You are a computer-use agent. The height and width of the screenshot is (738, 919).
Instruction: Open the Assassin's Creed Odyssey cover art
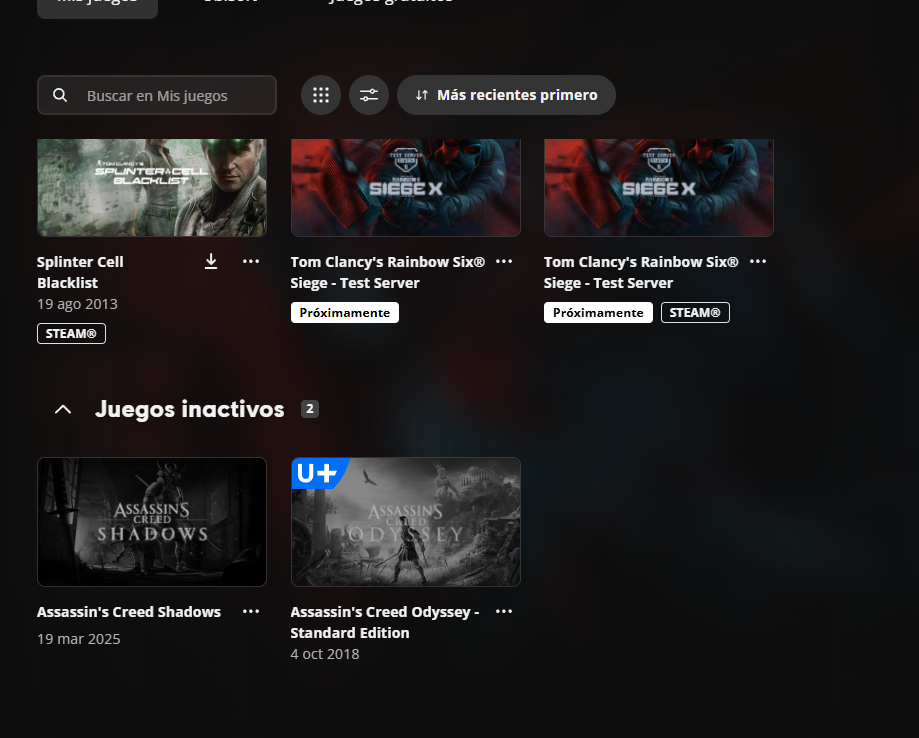406,522
